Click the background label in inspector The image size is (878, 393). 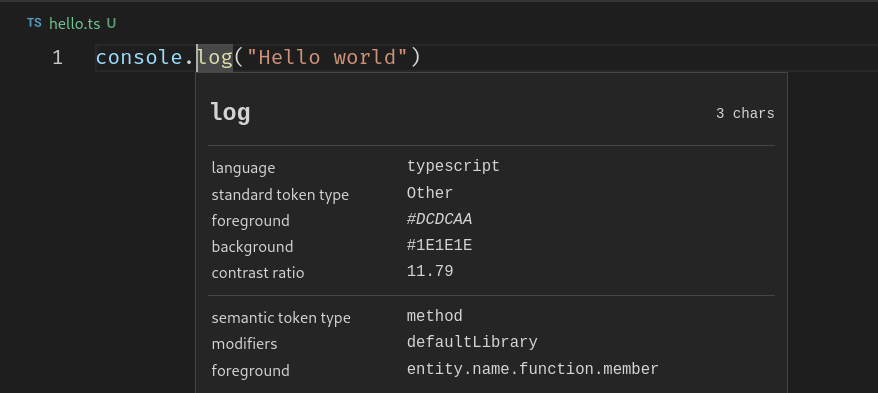[252, 247]
